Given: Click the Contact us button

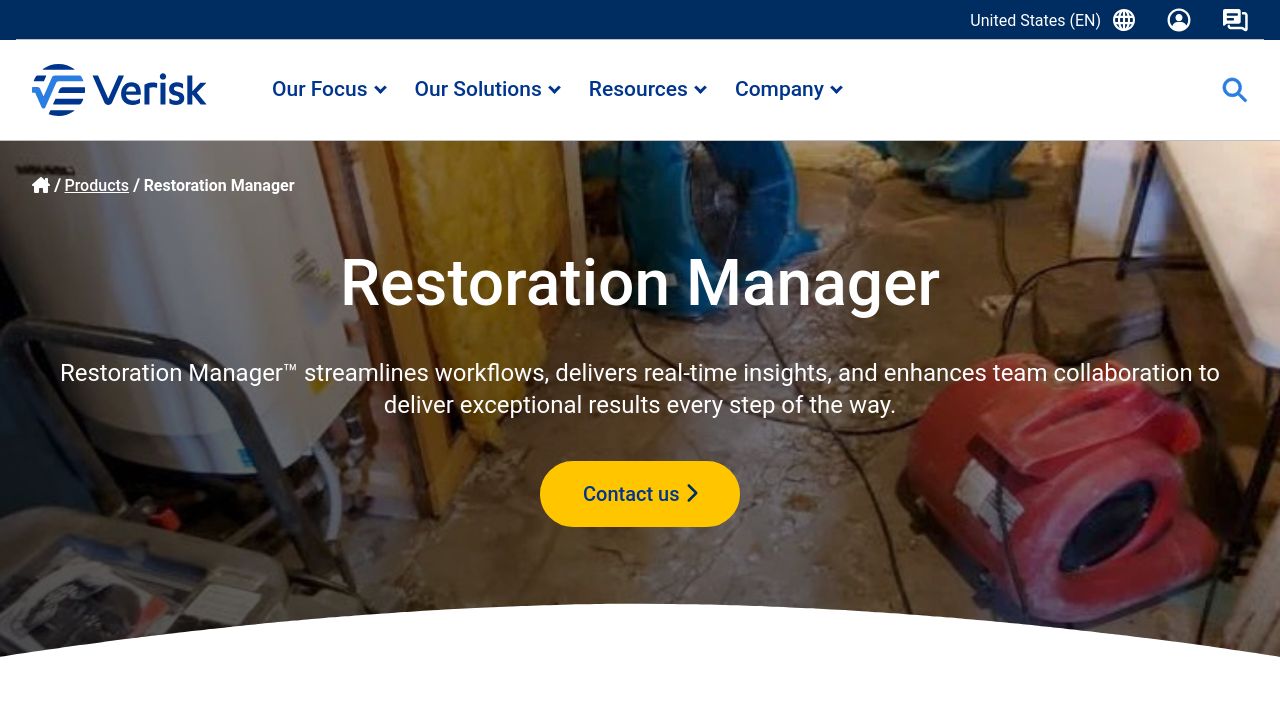Looking at the screenshot, I should point(640,493).
